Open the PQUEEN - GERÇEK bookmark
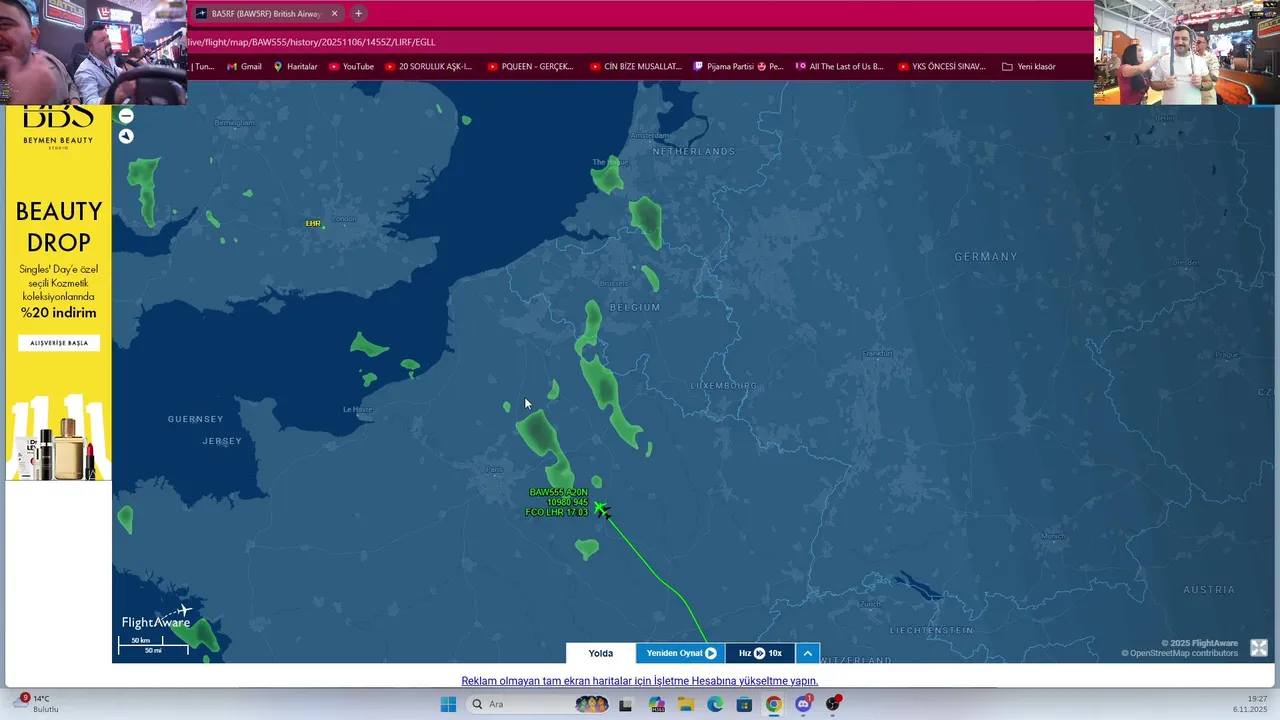The image size is (1280, 720). coord(530,67)
